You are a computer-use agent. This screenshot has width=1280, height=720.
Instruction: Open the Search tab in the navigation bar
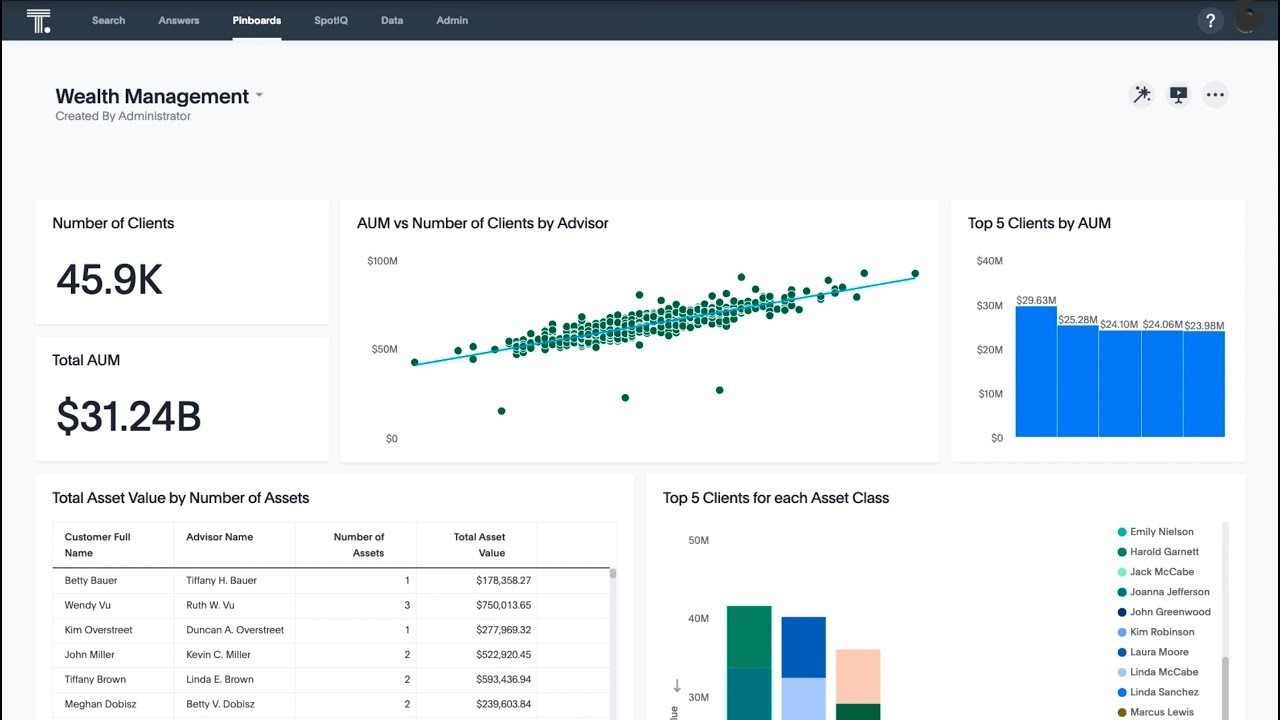coord(108,20)
